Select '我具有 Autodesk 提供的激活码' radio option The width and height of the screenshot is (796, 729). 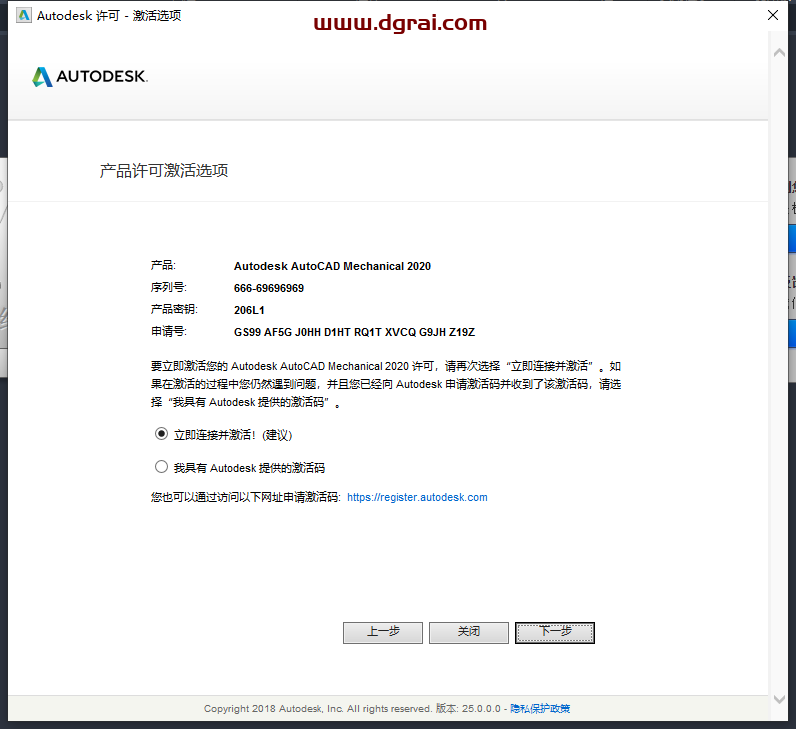click(x=161, y=467)
